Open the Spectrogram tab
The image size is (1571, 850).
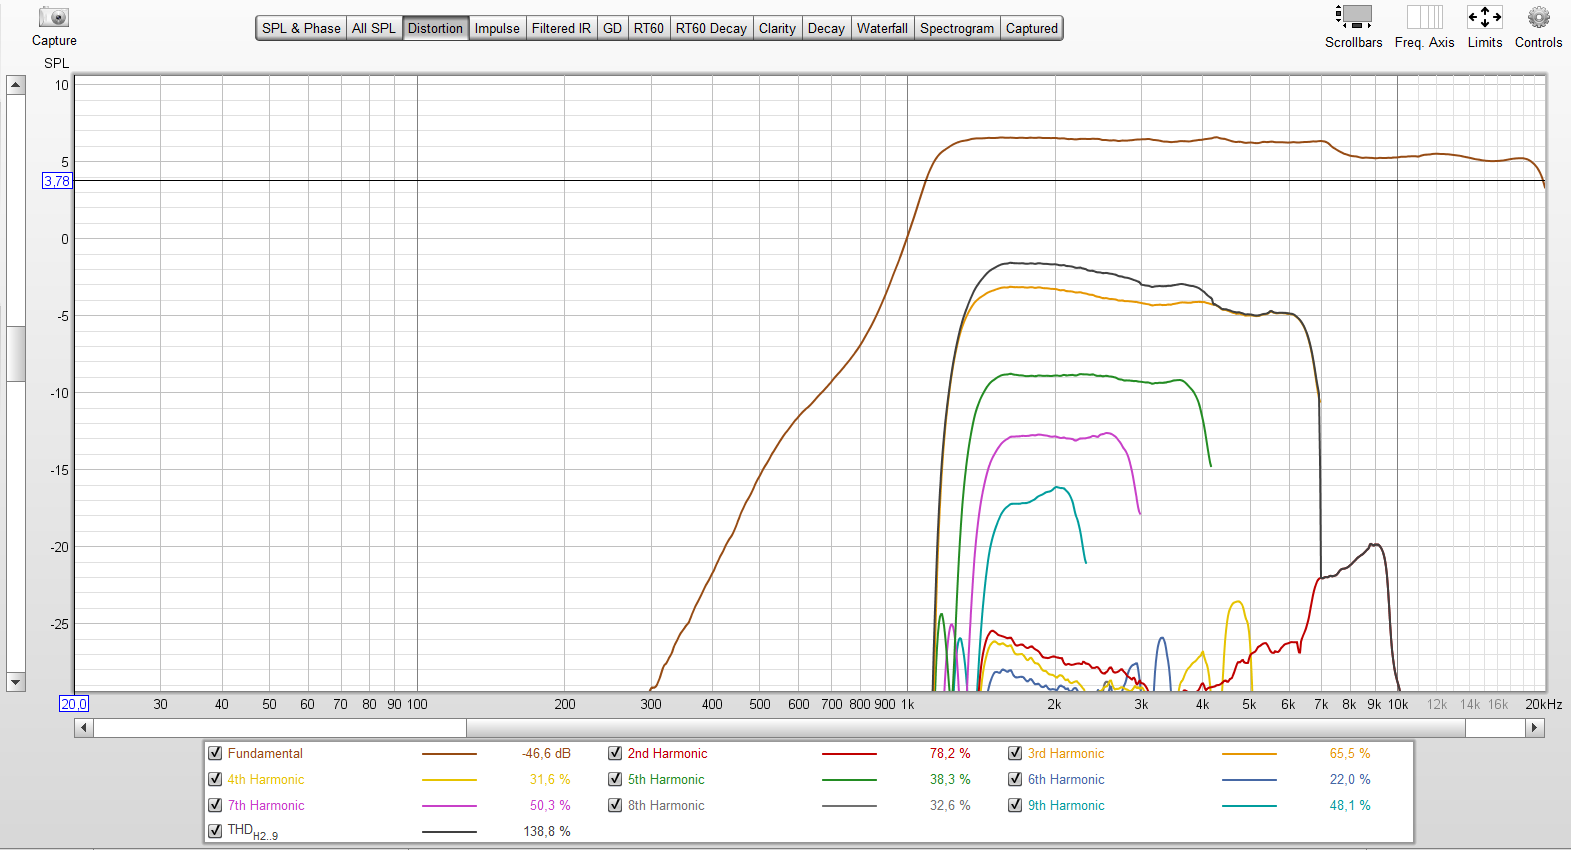(x=957, y=28)
